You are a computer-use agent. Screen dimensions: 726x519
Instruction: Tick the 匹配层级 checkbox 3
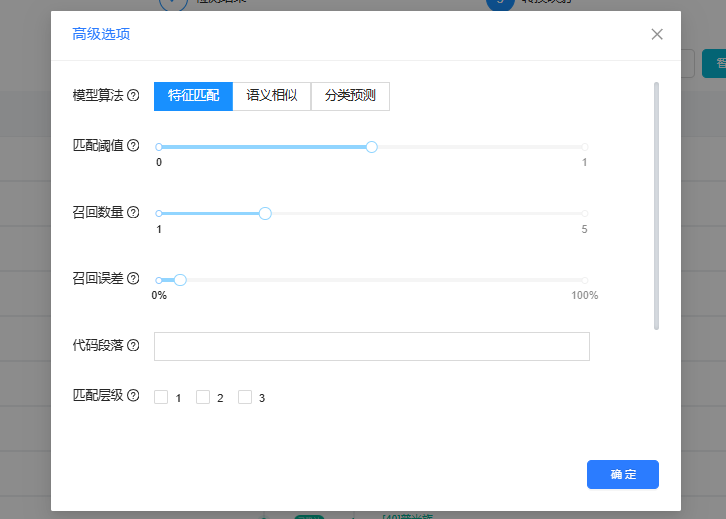click(245, 398)
